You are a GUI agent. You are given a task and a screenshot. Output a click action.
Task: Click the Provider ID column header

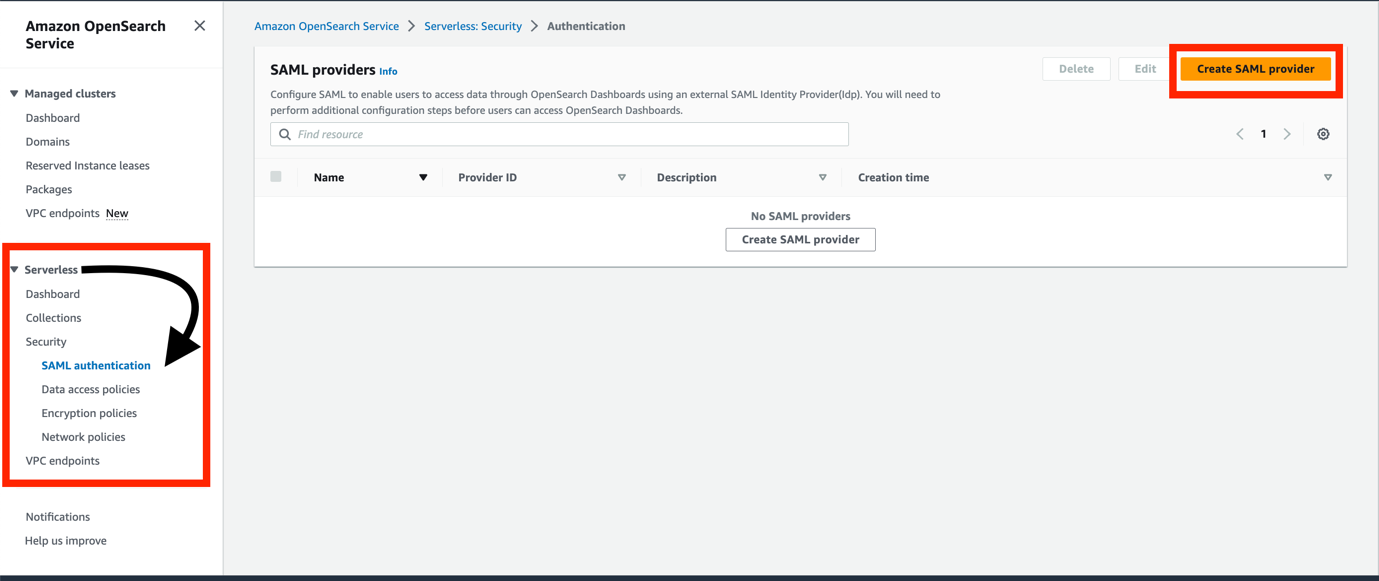coord(488,178)
